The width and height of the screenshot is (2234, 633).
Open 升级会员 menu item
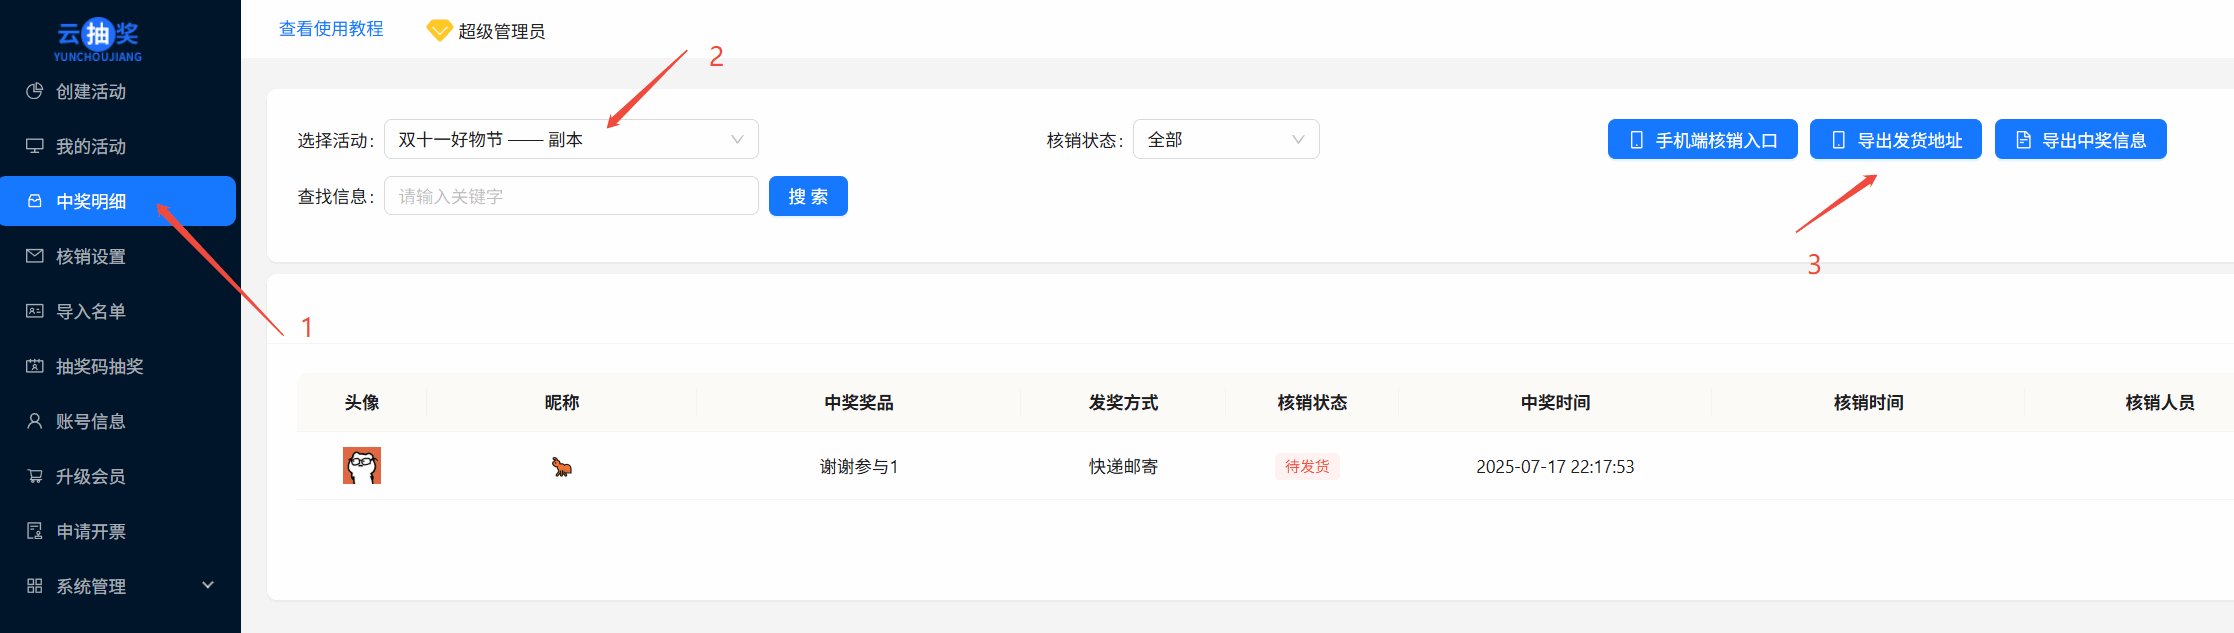click(x=118, y=476)
